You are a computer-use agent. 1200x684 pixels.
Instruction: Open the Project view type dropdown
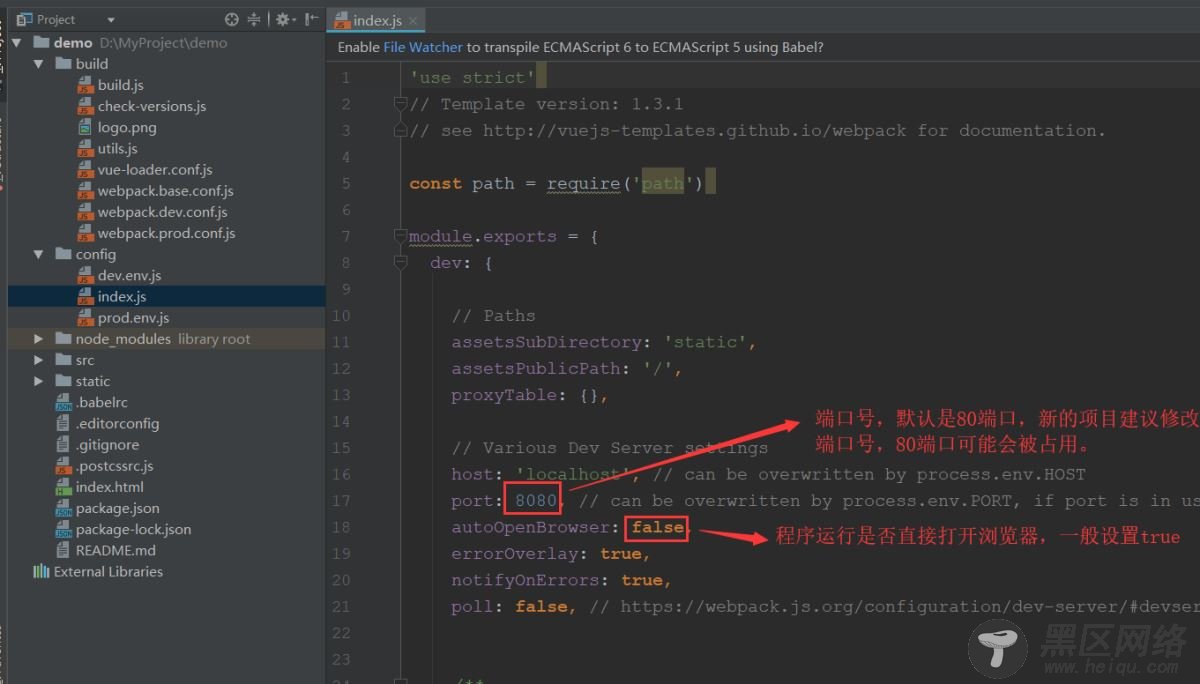point(110,20)
